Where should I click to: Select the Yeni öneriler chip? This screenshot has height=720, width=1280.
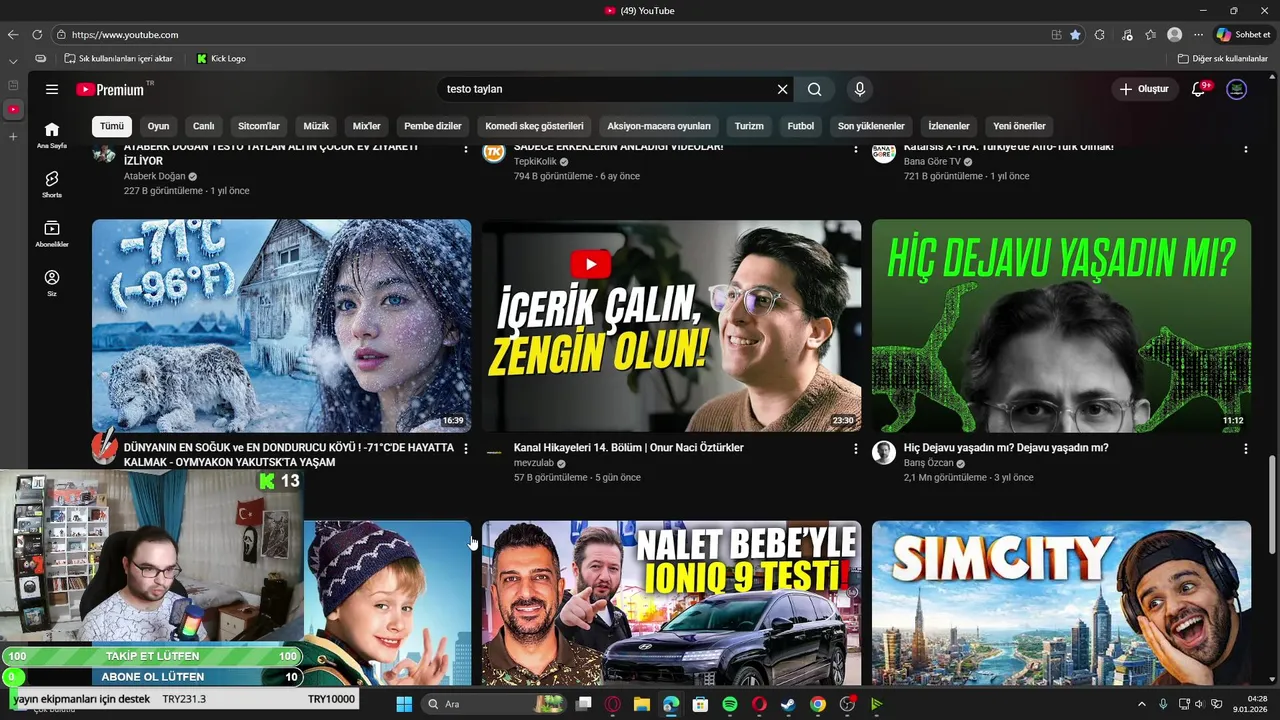coord(1019,126)
